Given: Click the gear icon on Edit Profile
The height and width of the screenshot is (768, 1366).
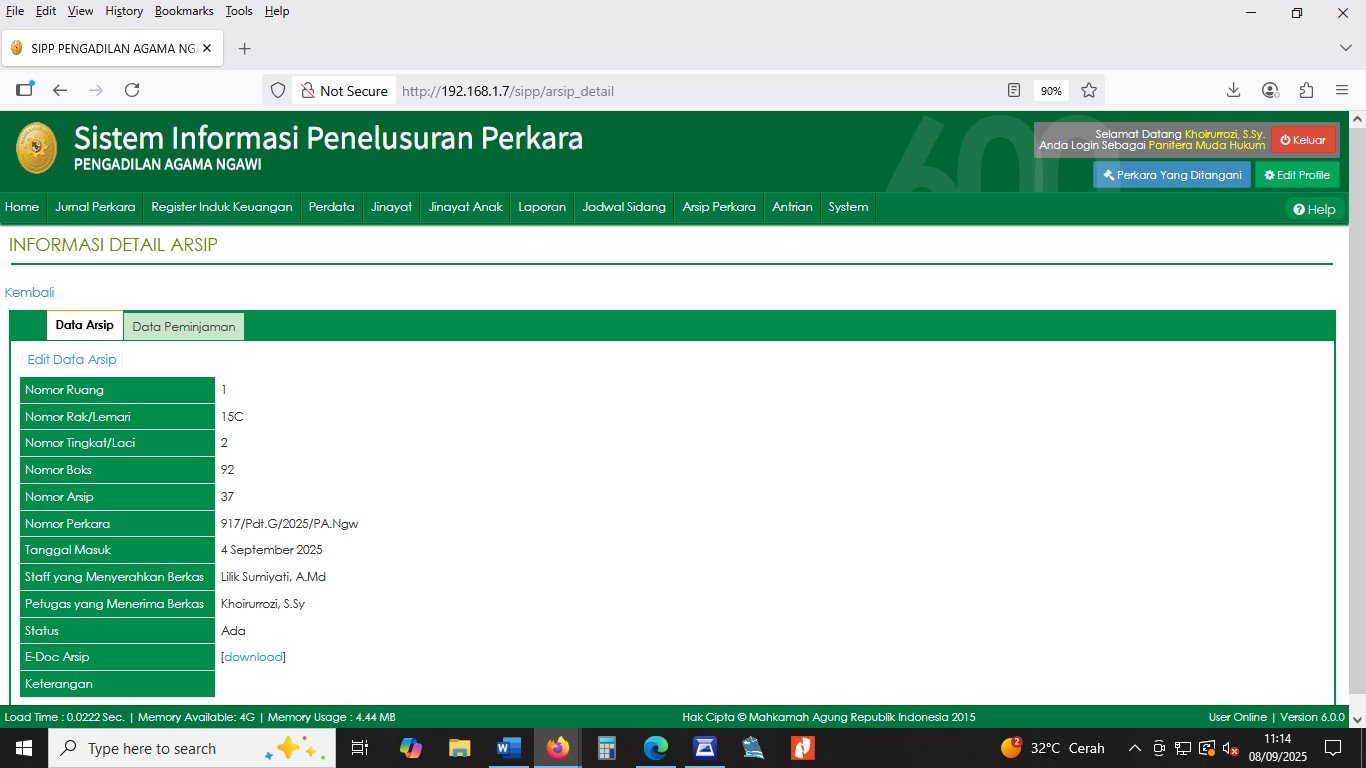Looking at the screenshot, I should point(1267,173).
